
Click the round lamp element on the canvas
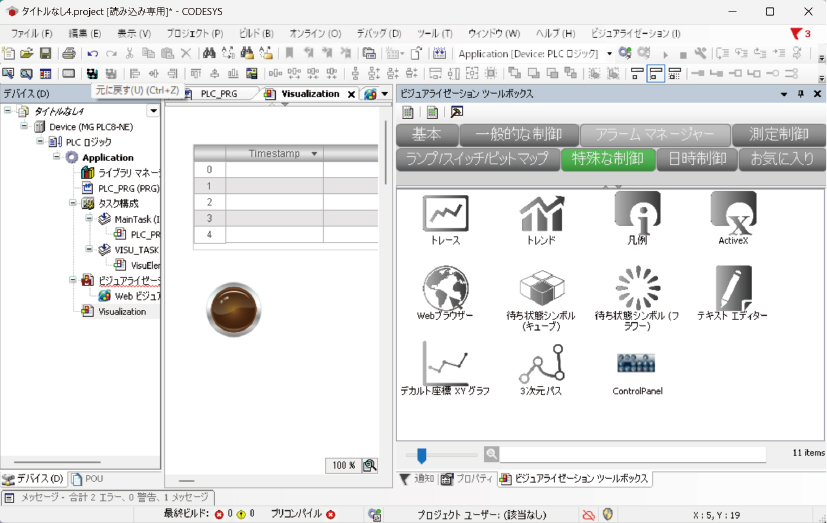pos(233,309)
